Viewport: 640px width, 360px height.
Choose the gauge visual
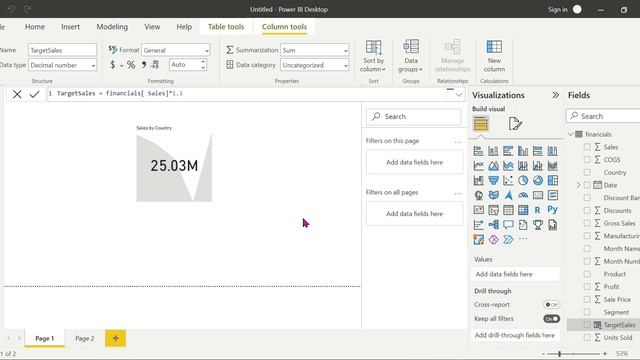coord(523,195)
